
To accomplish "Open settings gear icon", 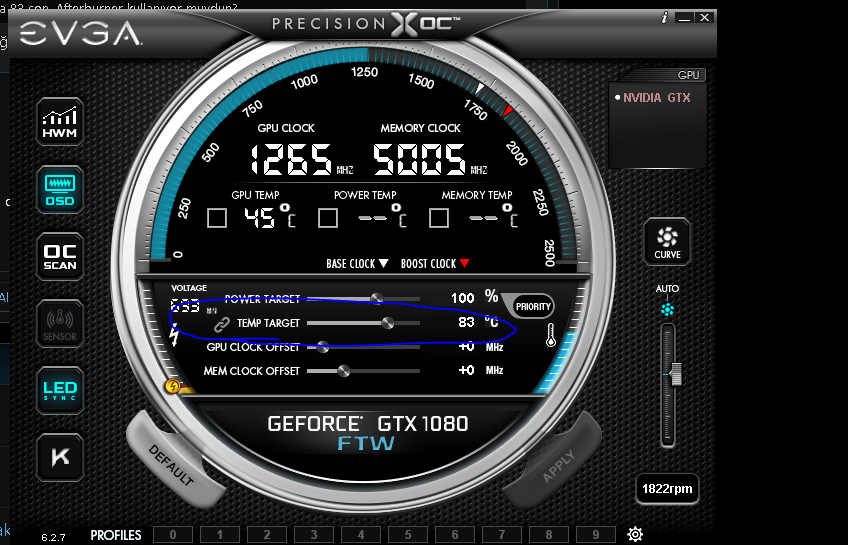I will click(635, 534).
